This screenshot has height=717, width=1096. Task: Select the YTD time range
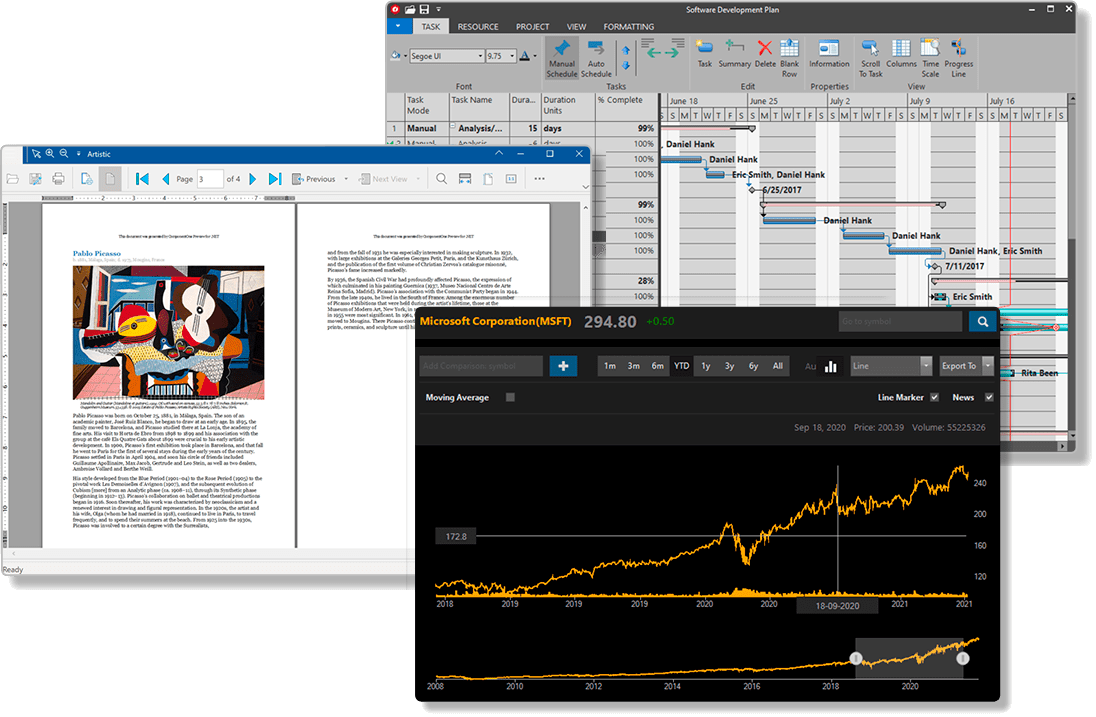pos(681,366)
